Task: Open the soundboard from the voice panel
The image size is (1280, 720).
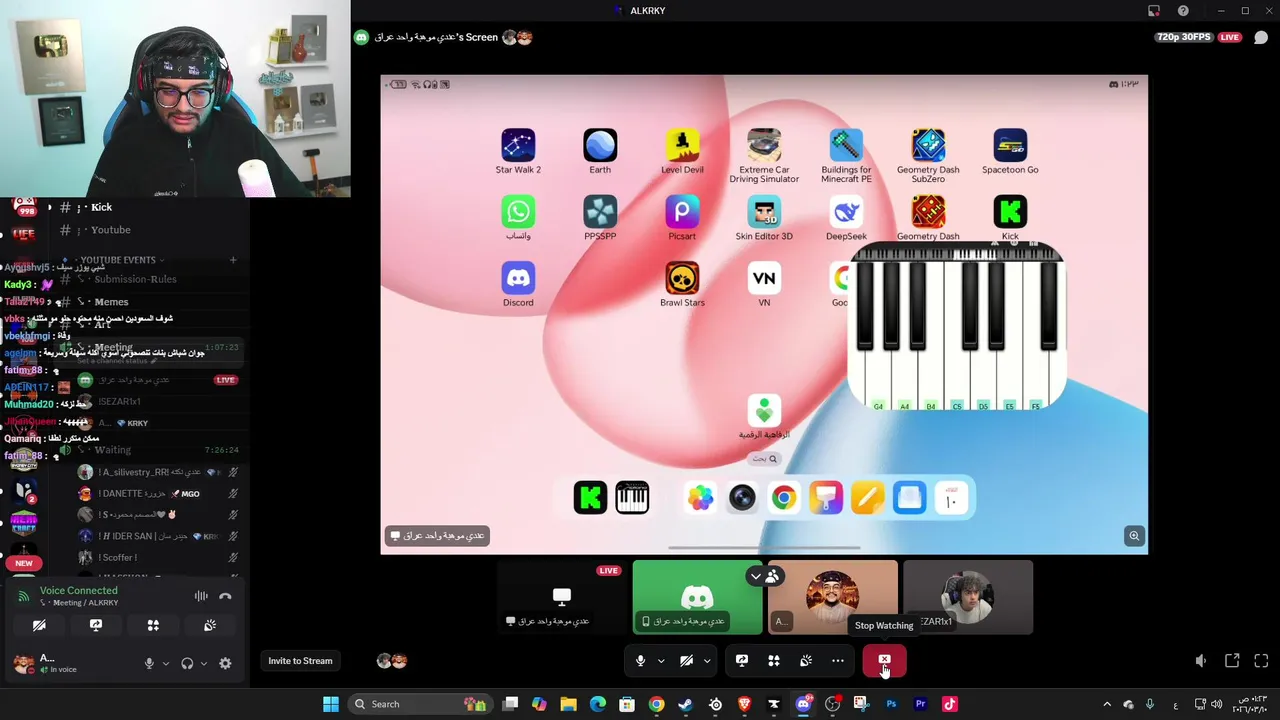Action: [210, 625]
